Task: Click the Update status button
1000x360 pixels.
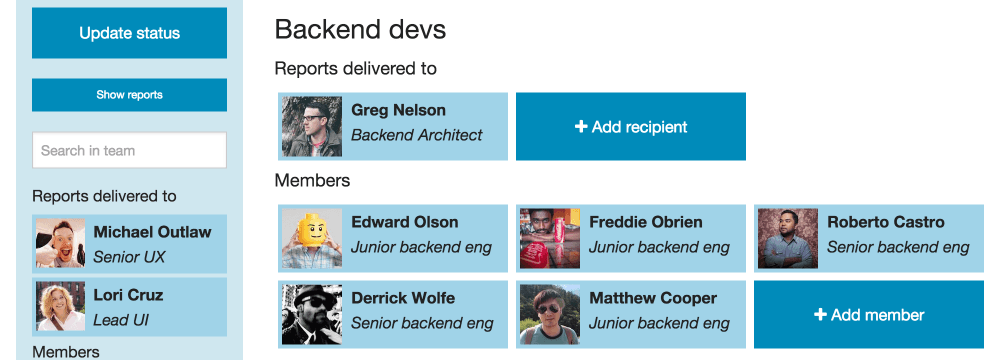Action: 129,33
